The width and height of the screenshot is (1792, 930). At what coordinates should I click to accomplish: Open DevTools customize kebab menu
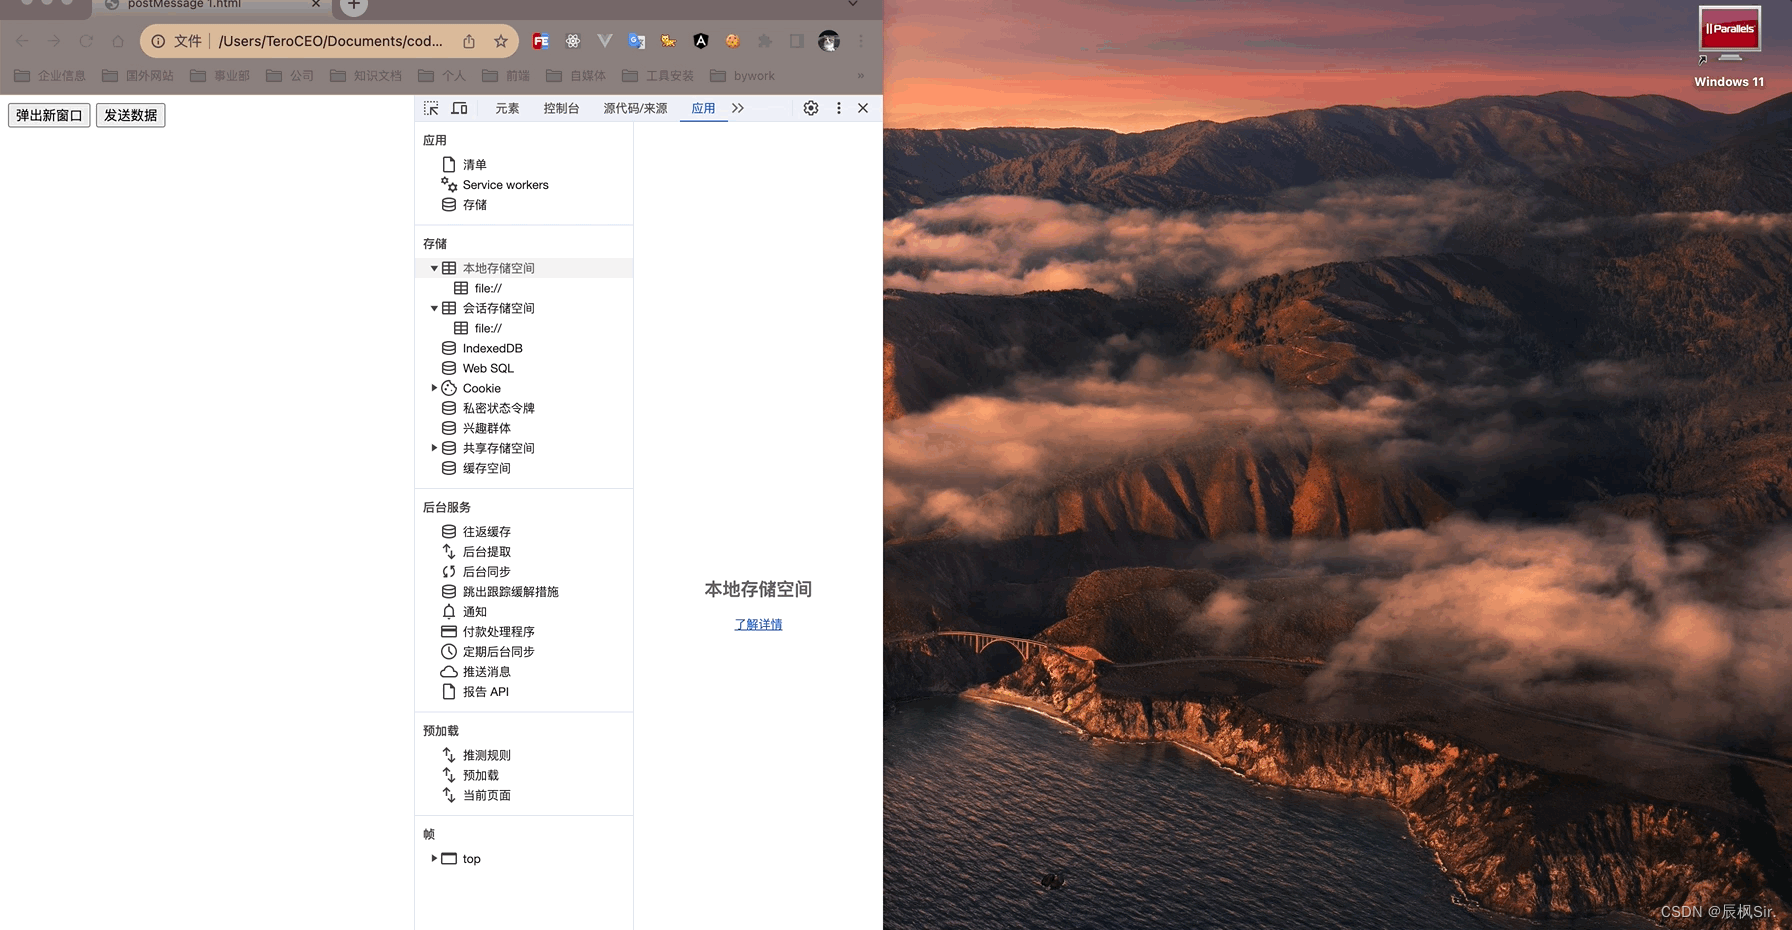(x=838, y=108)
